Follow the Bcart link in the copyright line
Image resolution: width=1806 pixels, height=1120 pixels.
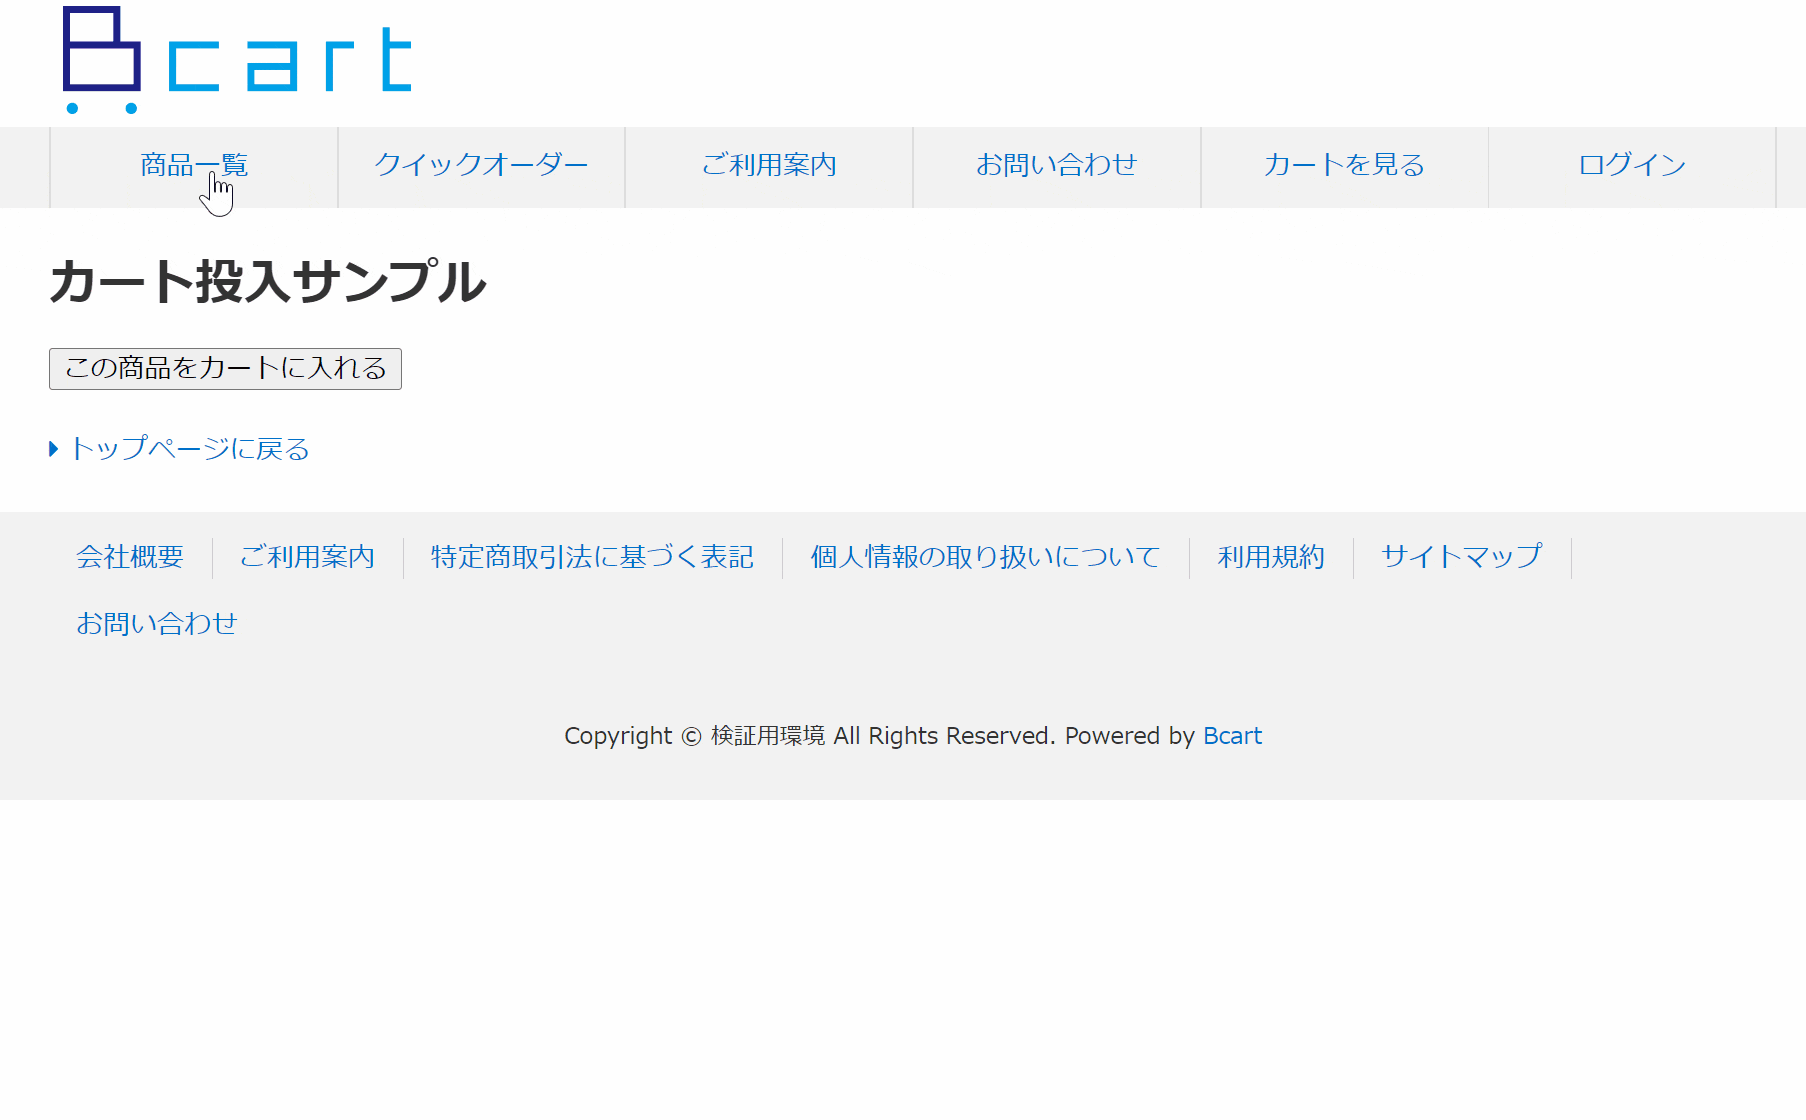pyautogui.click(x=1232, y=736)
